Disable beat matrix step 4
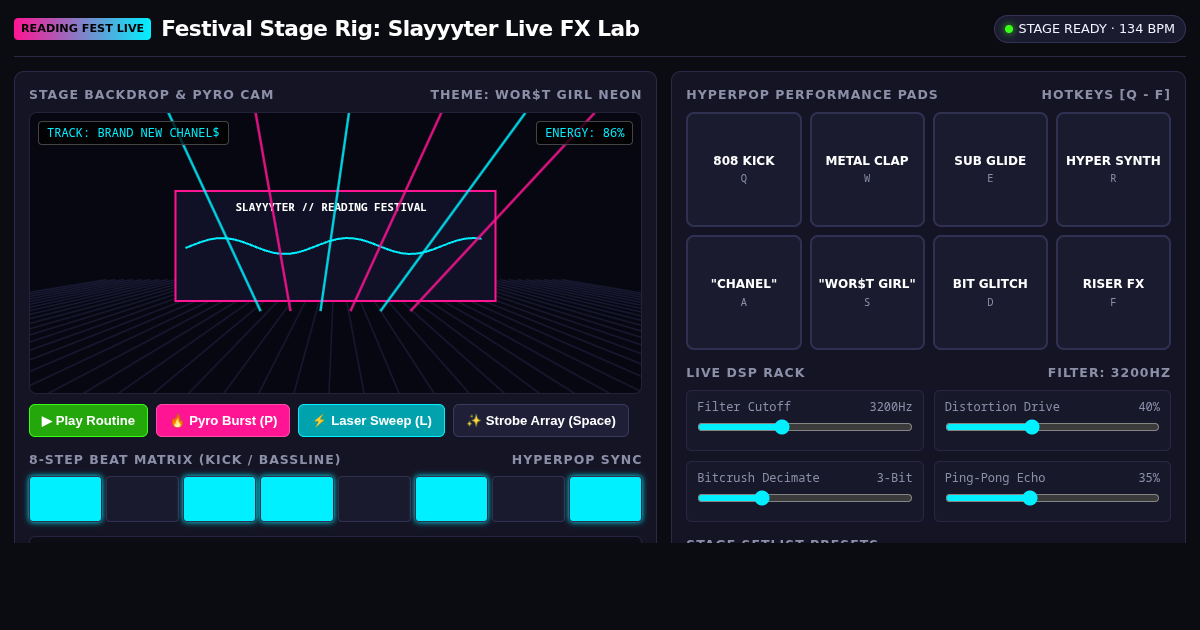1200x630 pixels. click(297, 499)
